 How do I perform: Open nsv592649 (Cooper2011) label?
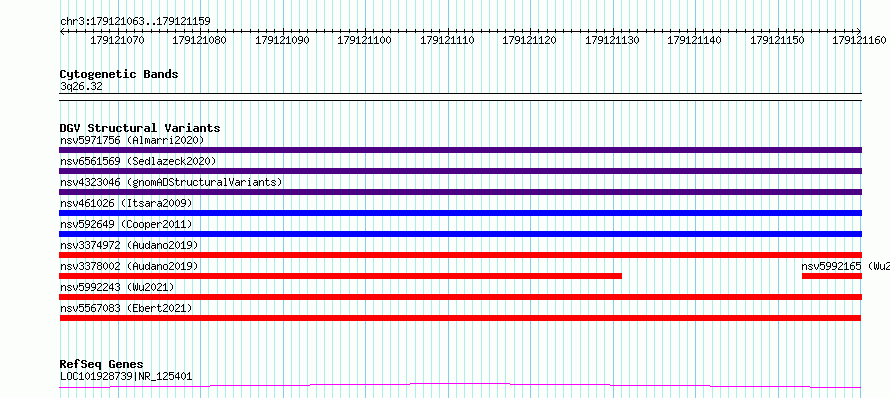click(x=126, y=224)
